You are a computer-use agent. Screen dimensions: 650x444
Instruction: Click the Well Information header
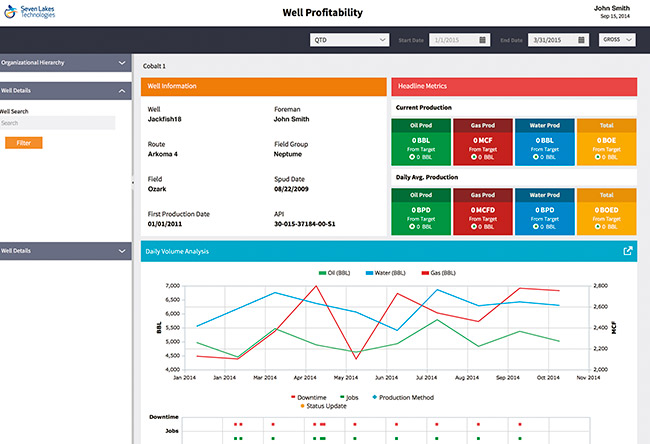click(264, 86)
